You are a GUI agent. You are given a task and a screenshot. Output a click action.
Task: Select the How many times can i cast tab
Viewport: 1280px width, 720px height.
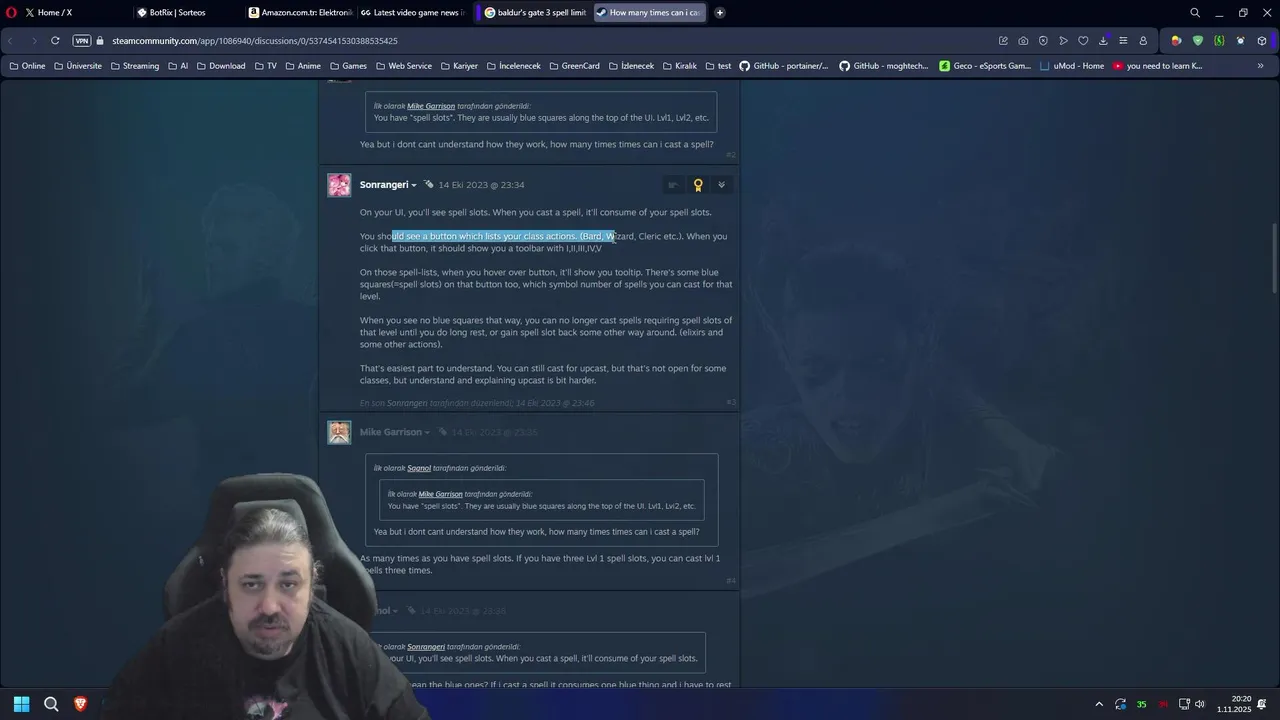click(x=649, y=13)
